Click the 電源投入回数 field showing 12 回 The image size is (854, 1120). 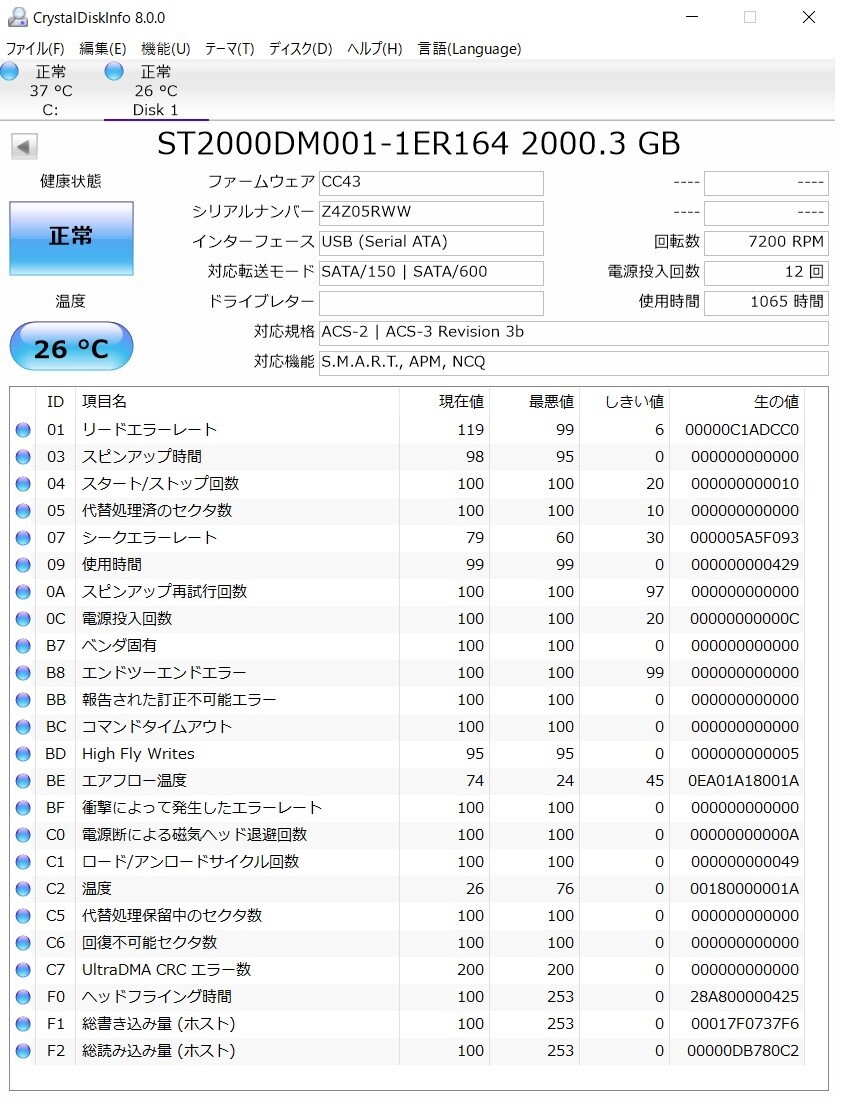coord(766,273)
